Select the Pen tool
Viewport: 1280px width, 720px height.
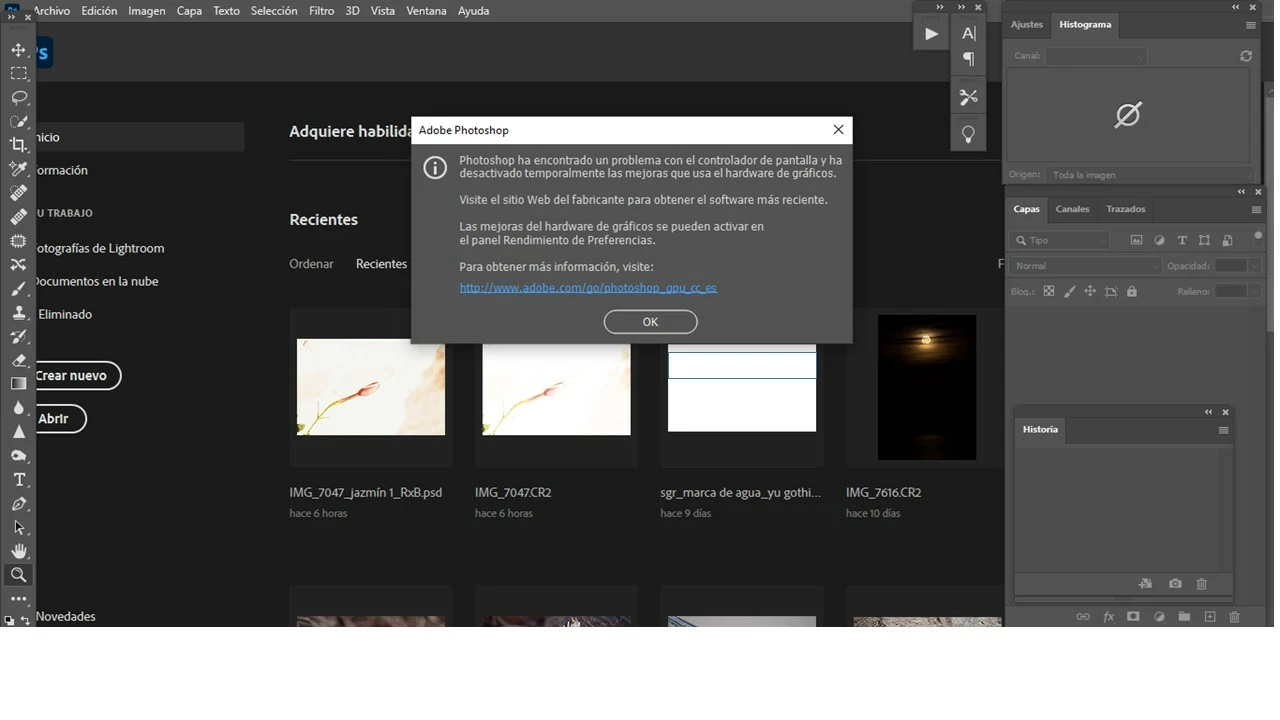(18, 504)
